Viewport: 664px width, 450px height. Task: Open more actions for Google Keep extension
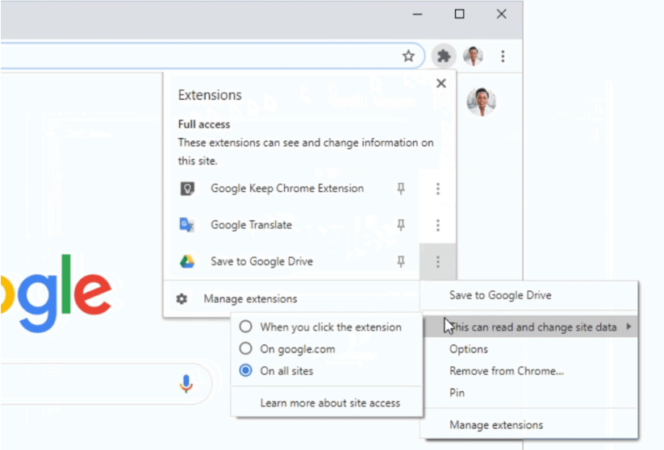pos(438,189)
